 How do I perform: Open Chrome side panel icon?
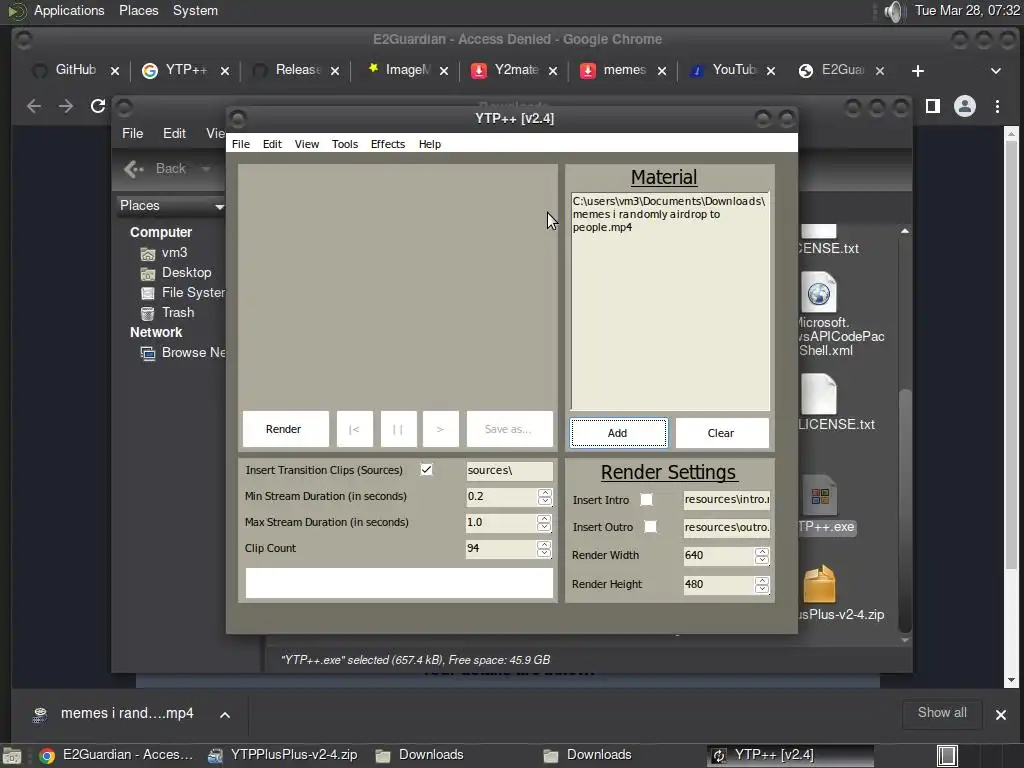[x=933, y=106]
